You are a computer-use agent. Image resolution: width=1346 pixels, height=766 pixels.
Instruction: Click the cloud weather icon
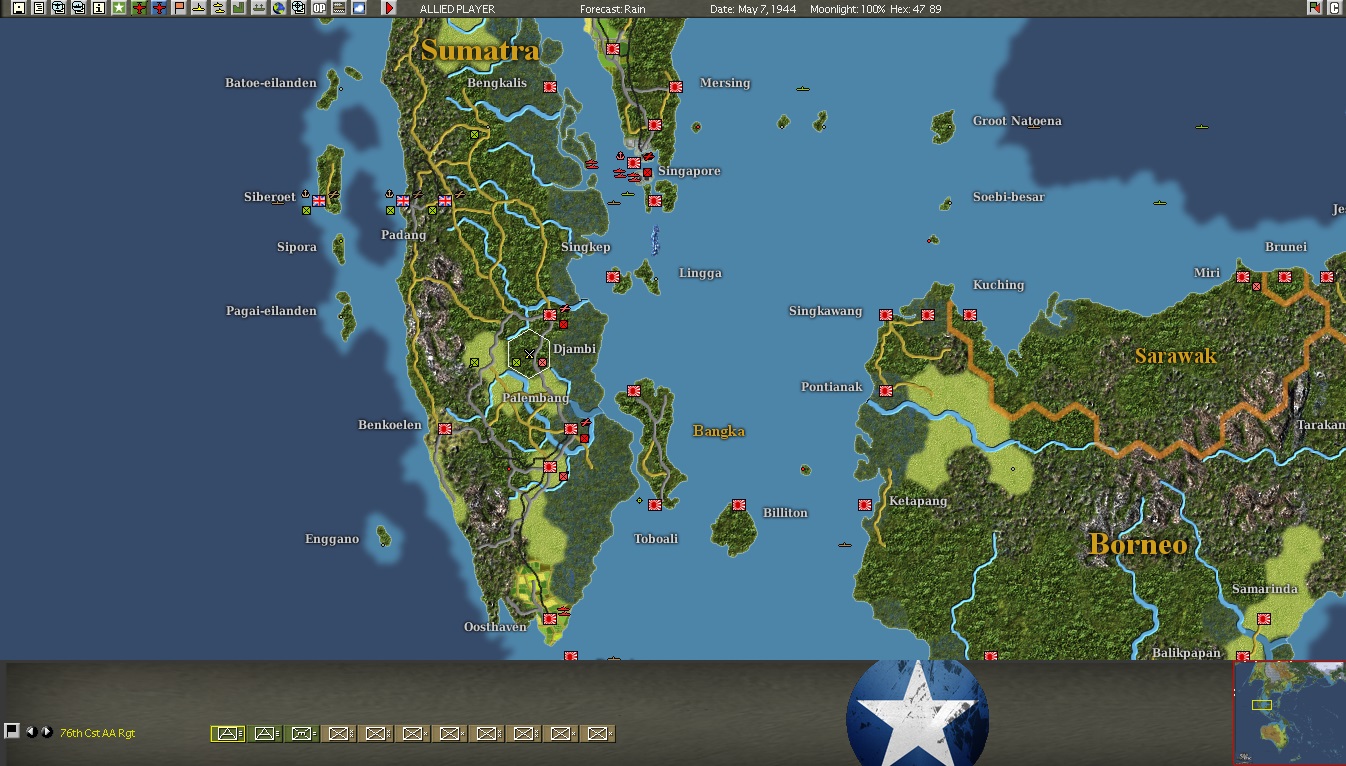pyautogui.click(x=359, y=8)
